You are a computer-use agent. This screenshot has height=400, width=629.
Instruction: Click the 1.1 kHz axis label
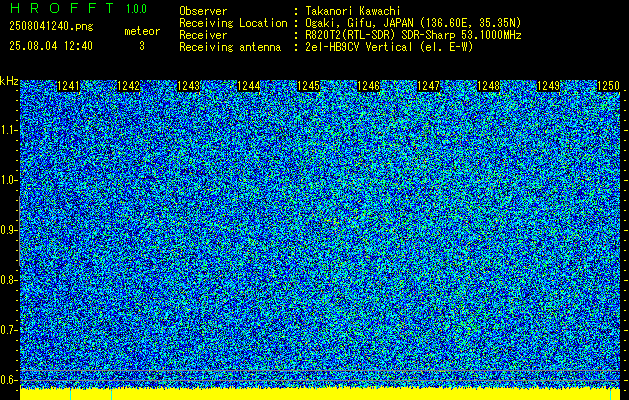[8, 130]
